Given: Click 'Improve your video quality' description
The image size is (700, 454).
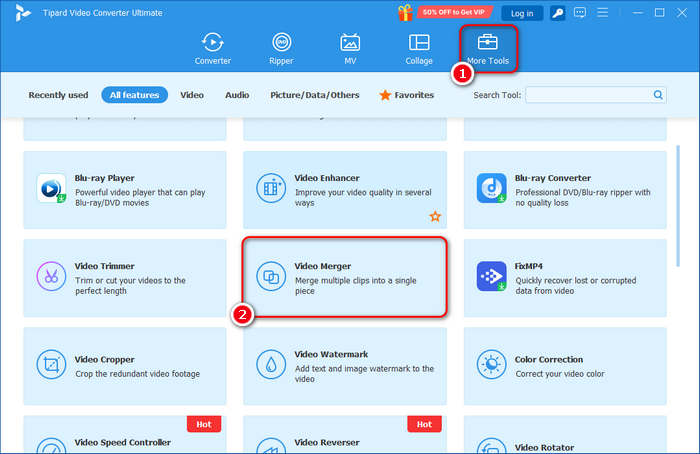Looking at the screenshot, I should click(x=363, y=197).
